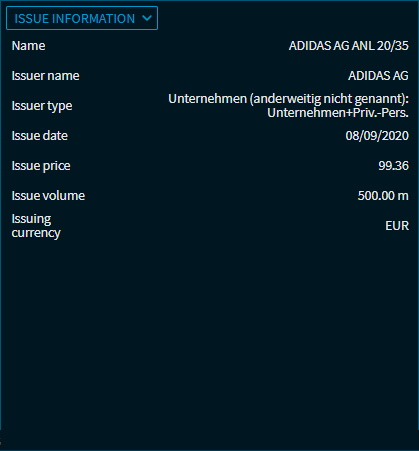Select the Issue date label
This screenshot has height=451, width=419.
(40, 136)
